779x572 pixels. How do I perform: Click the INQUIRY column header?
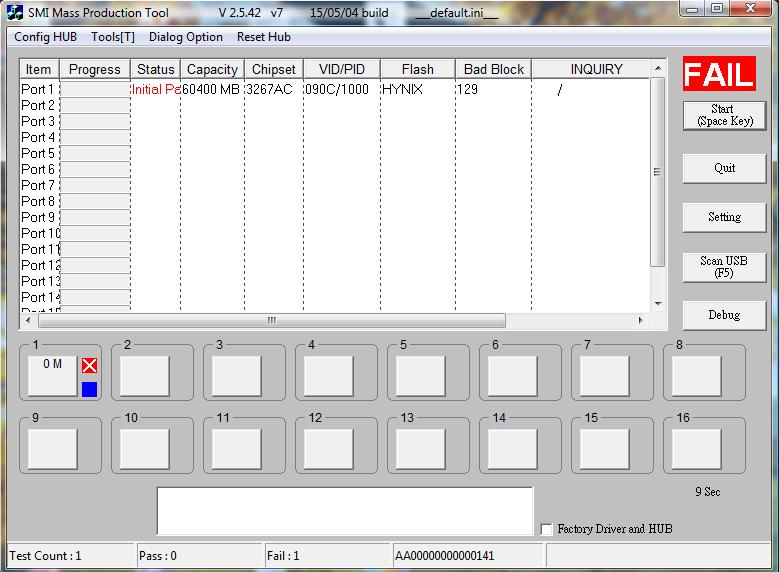coord(591,69)
